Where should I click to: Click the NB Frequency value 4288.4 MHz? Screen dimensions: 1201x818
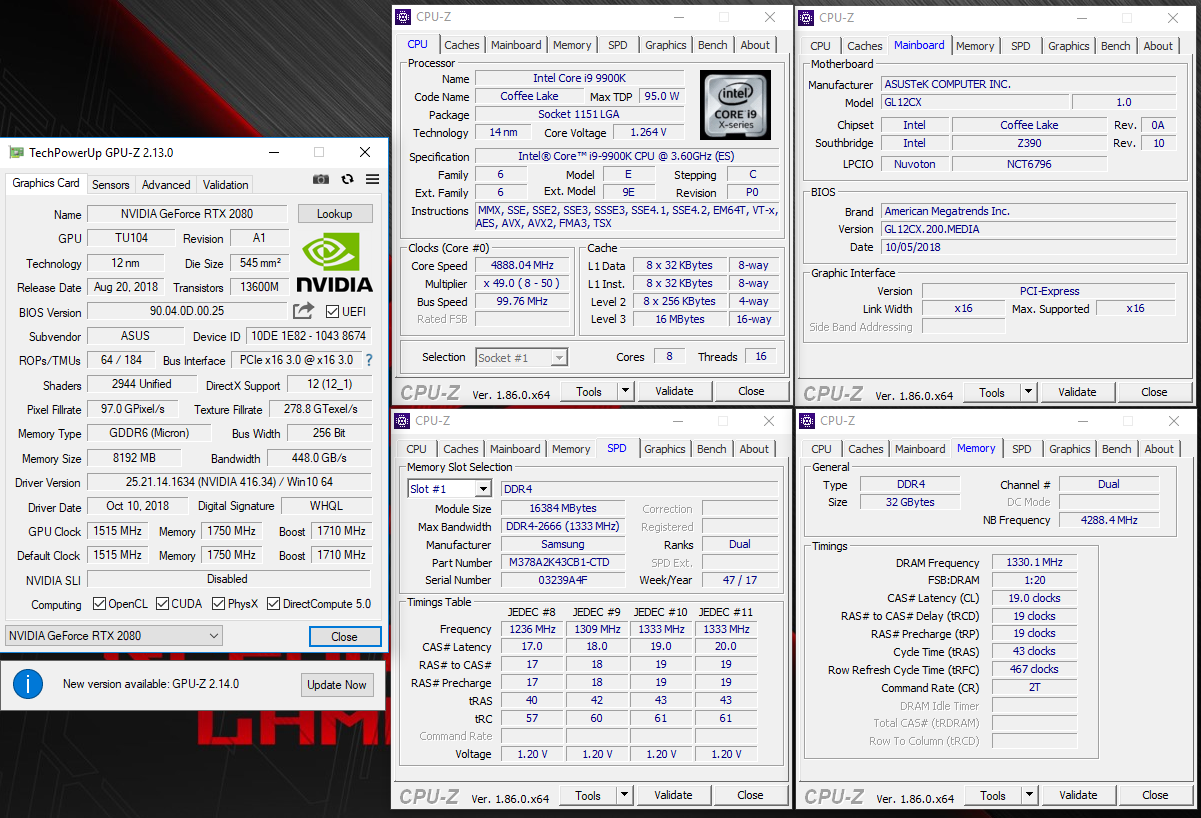(1109, 520)
